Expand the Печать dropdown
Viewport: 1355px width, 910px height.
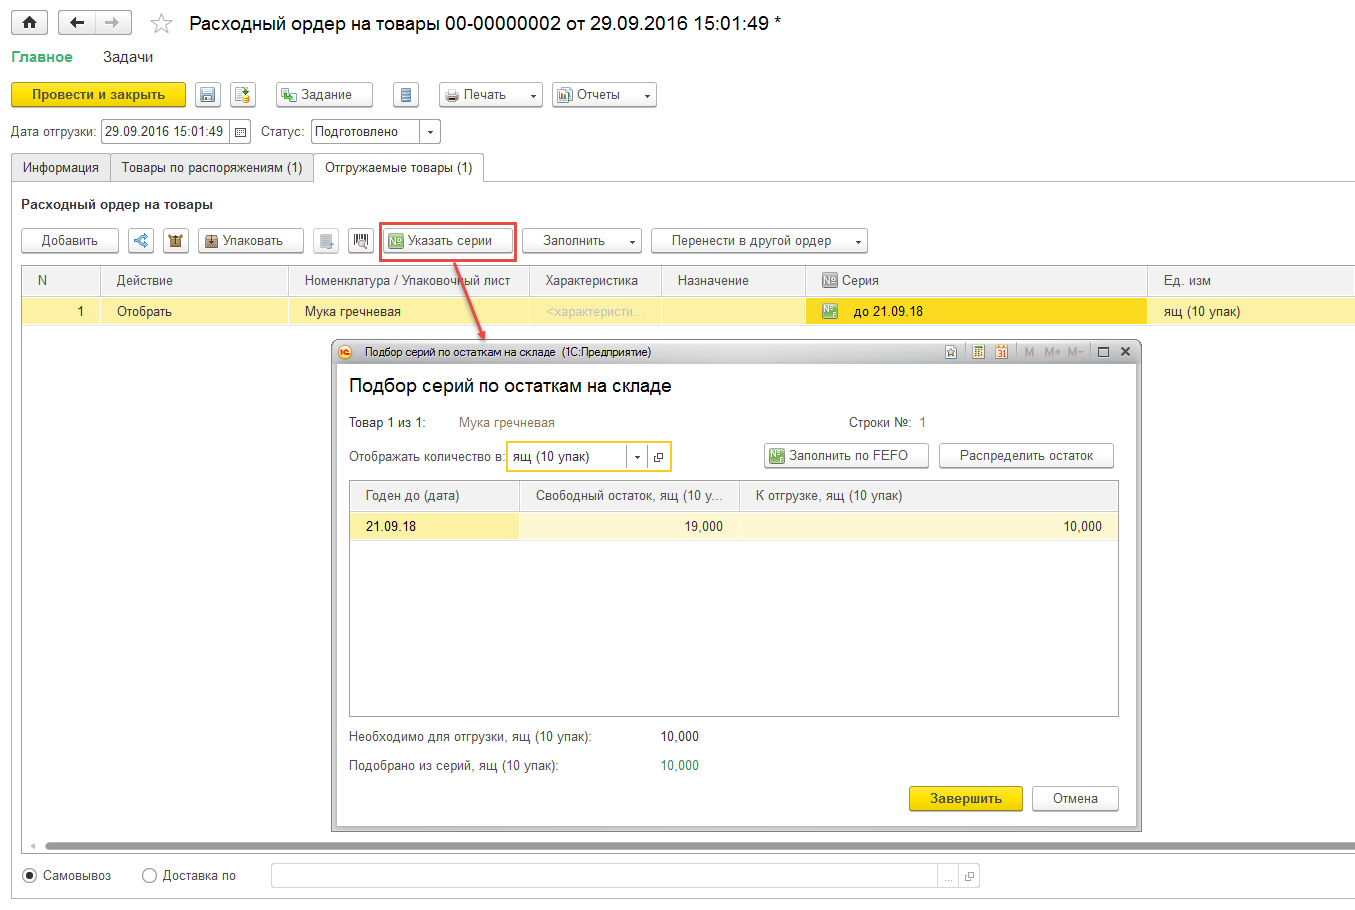tap(533, 96)
